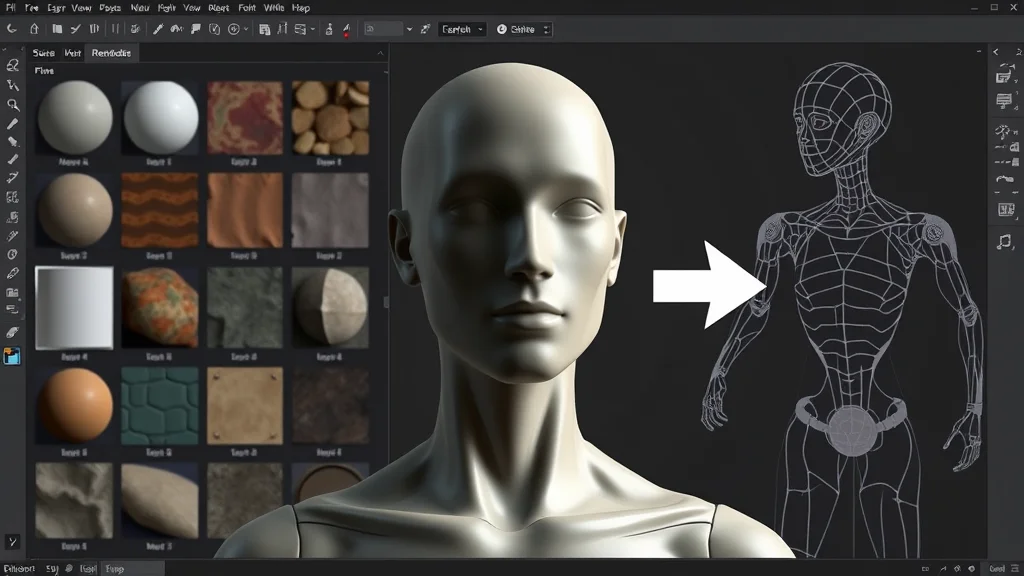This screenshot has height=576, width=1024.
Task: Click the pause bars toolbar icon
Action: [115, 29]
